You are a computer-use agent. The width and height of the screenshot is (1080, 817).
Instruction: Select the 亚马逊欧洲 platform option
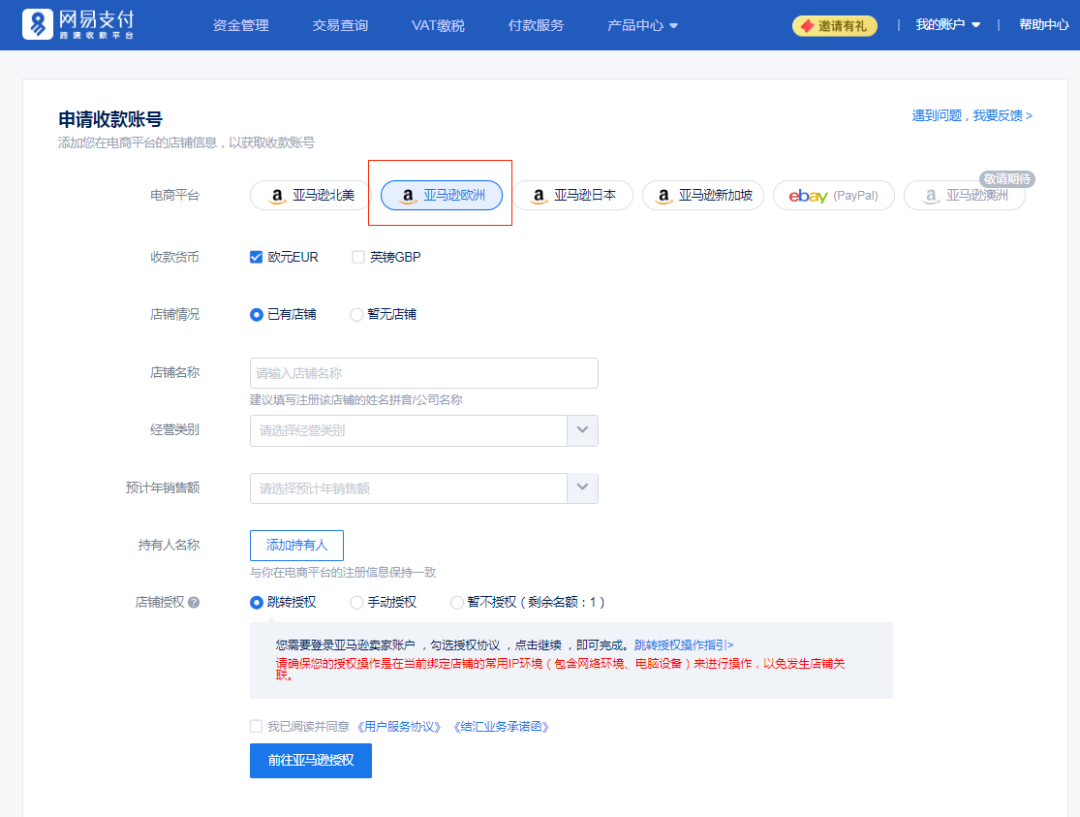point(440,196)
